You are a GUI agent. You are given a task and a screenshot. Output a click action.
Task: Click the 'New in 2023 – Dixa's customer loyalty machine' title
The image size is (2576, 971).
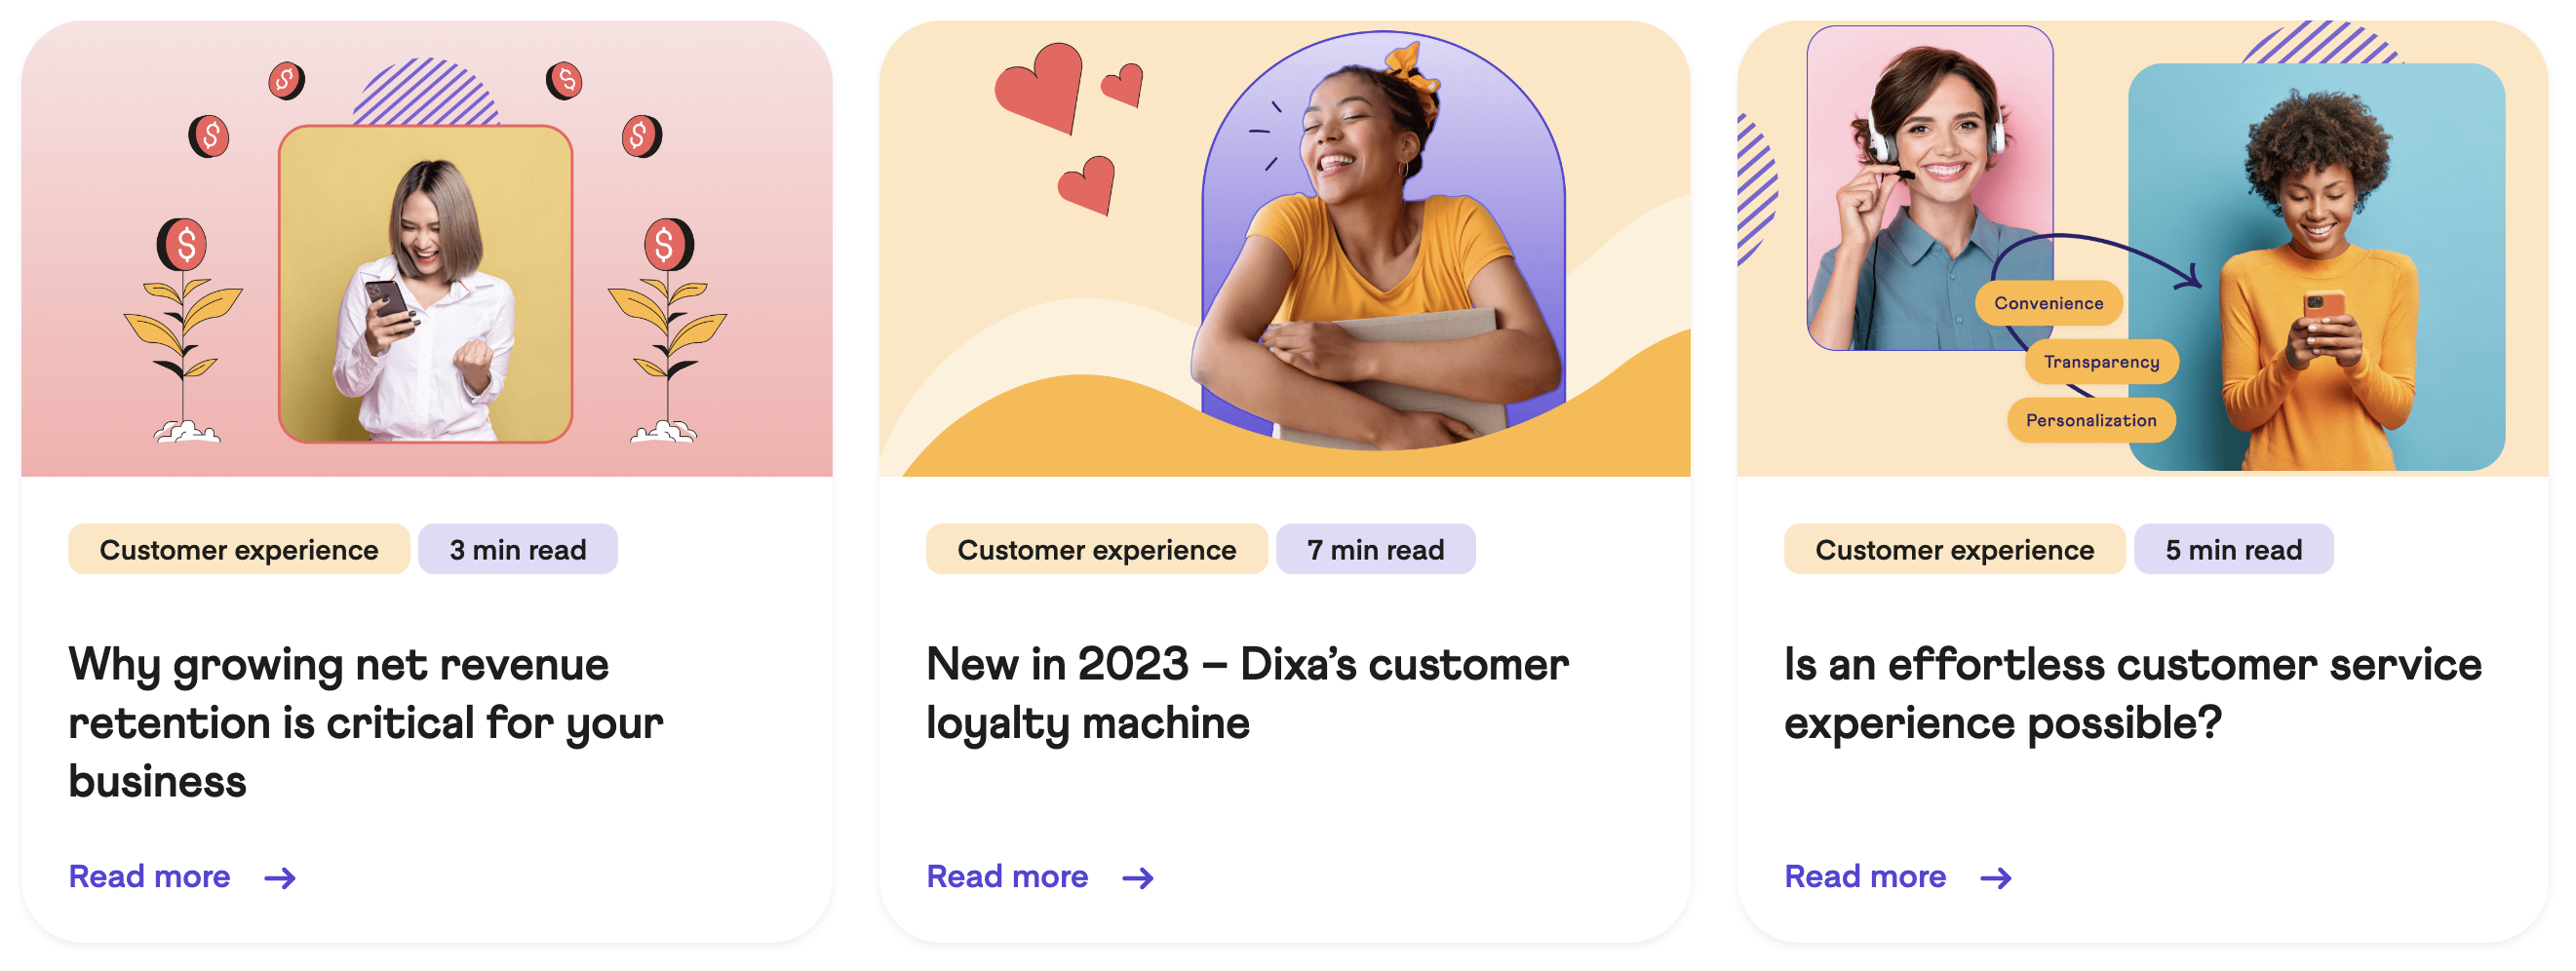tap(1247, 693)
